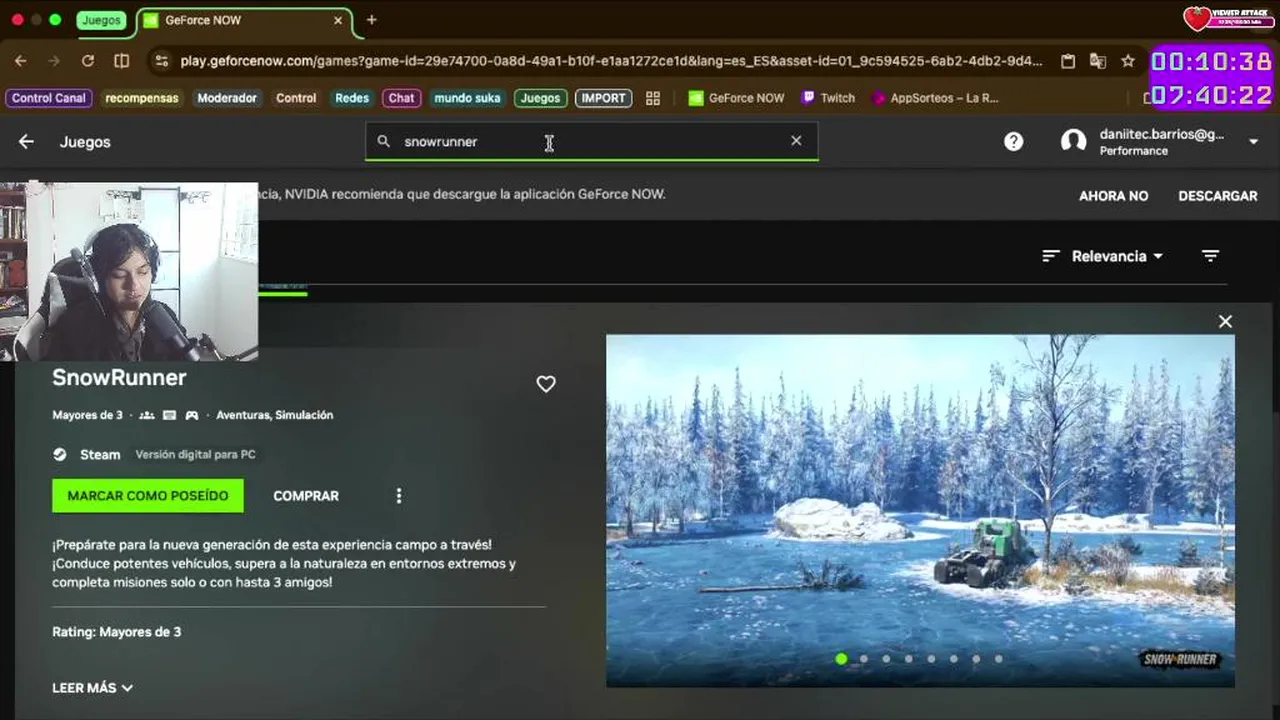The height and width of the screenshot is (720, 1280).
Task: Click the browser forward arrow
Action: click(x=54, y=61)
